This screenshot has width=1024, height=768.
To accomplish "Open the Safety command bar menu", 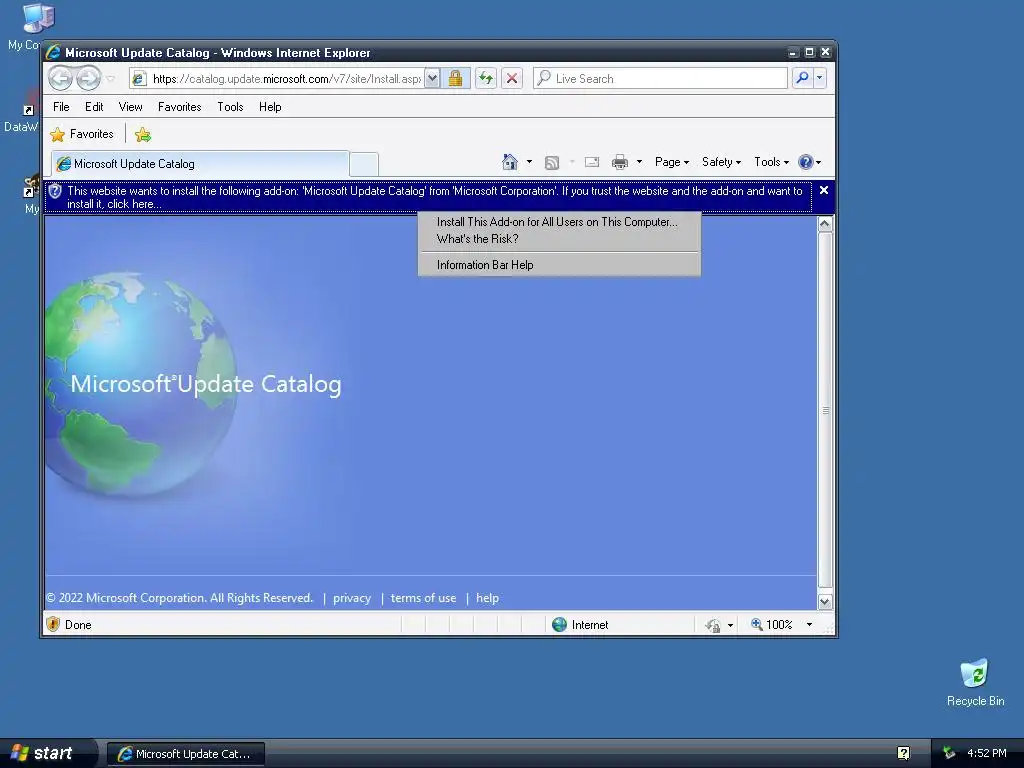I will (x=721, y=162).
